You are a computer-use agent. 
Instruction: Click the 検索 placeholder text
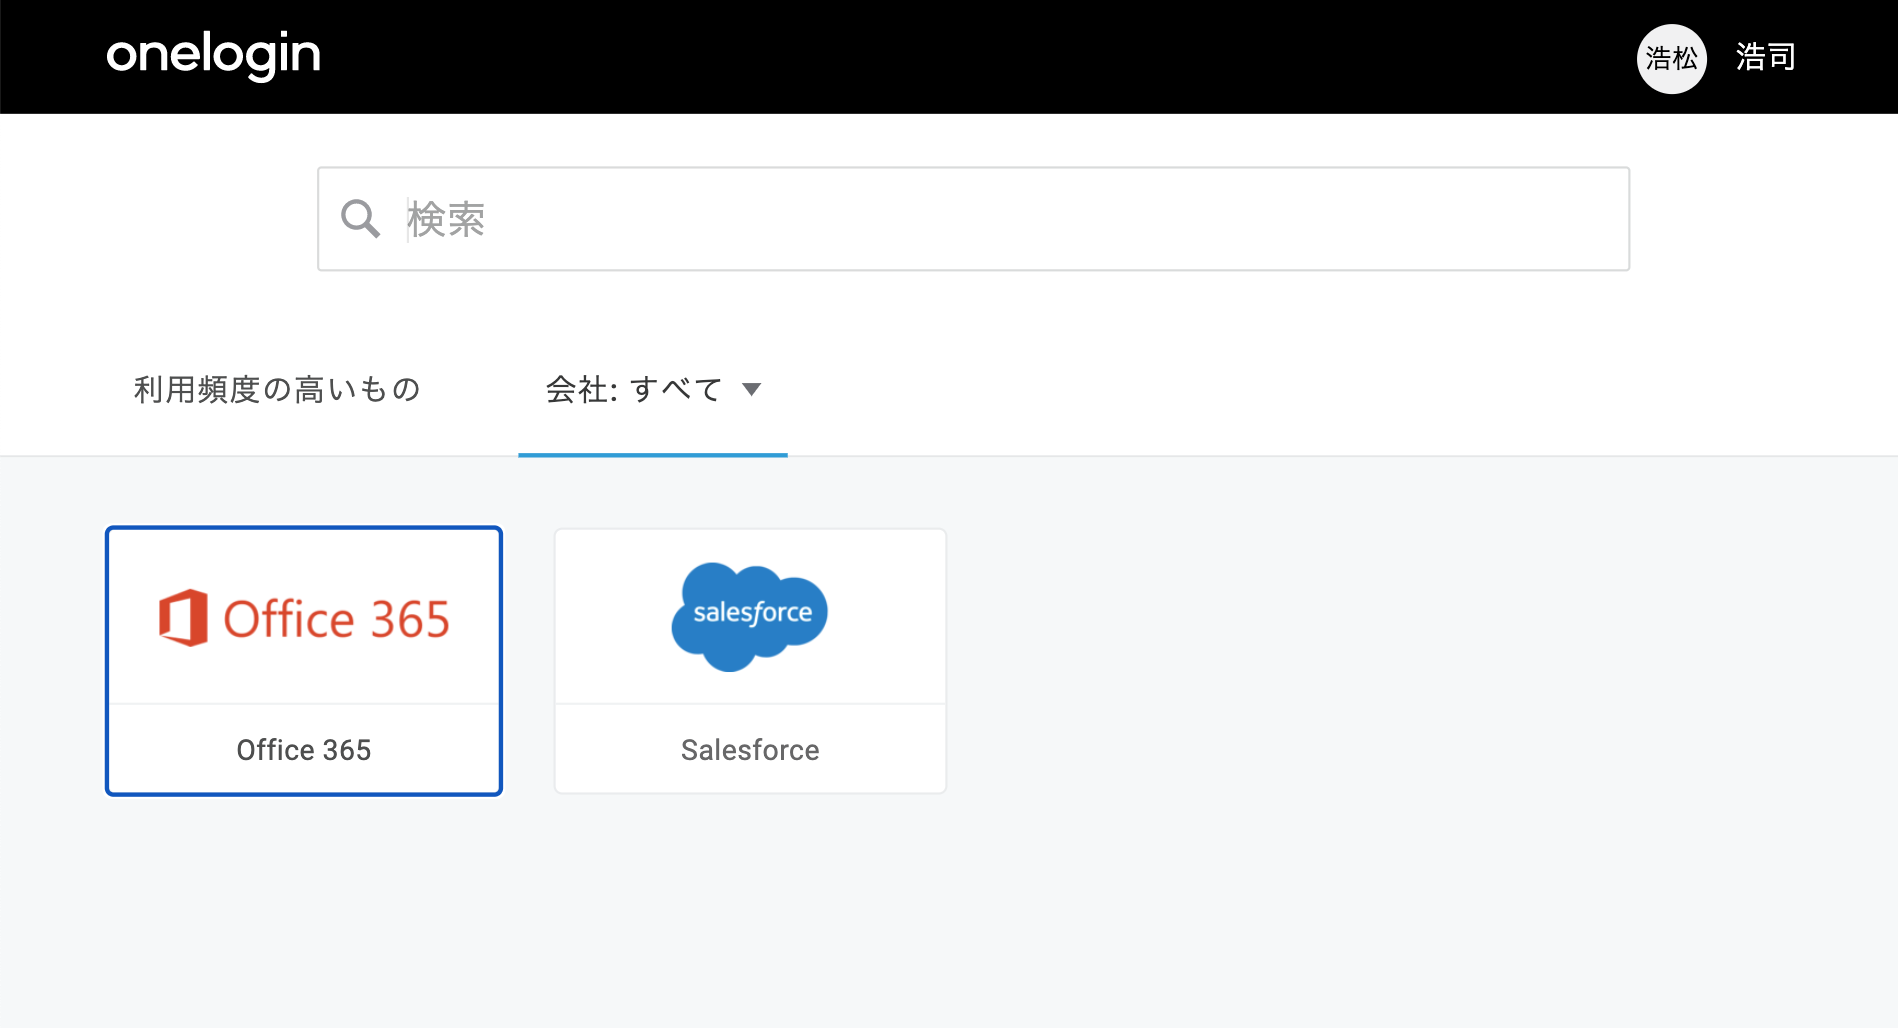pyautogui.click(x=446, y=219)
